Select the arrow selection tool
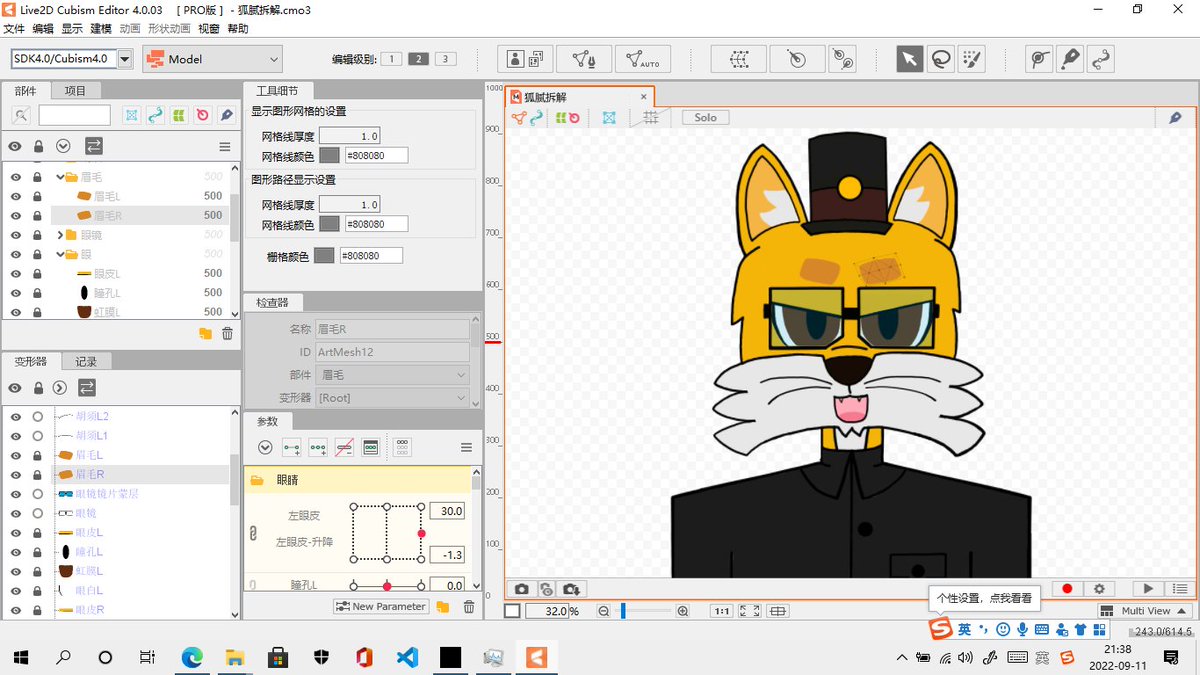Screen dimensions: 1200x675 [x=909, y=59]
